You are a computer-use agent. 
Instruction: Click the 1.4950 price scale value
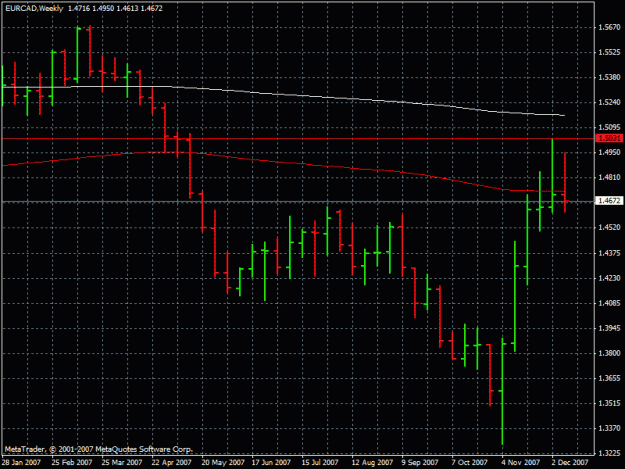(609, 152)
